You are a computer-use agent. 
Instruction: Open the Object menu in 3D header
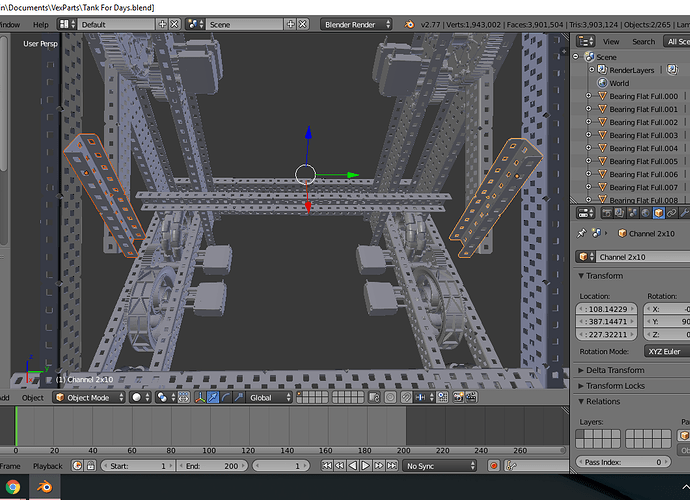pyautogui.click(x=33, y=398)
